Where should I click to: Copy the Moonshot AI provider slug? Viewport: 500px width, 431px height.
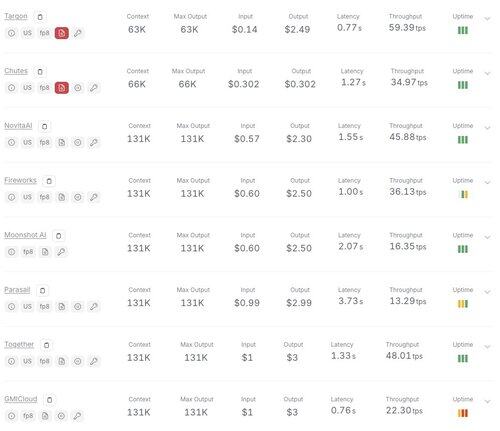[59, 236]
